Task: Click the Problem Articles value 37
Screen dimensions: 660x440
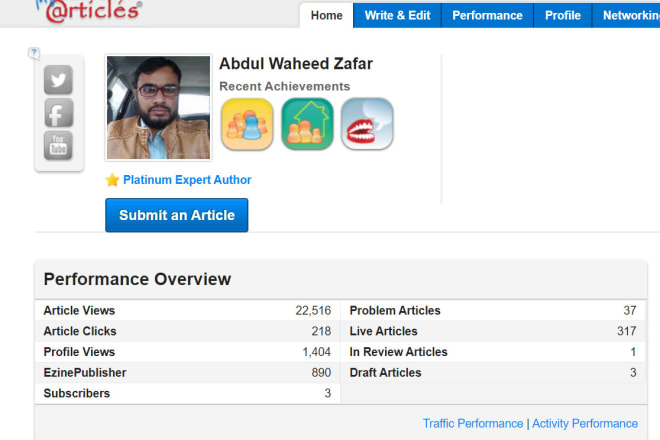Action: [x=630, y=310]
